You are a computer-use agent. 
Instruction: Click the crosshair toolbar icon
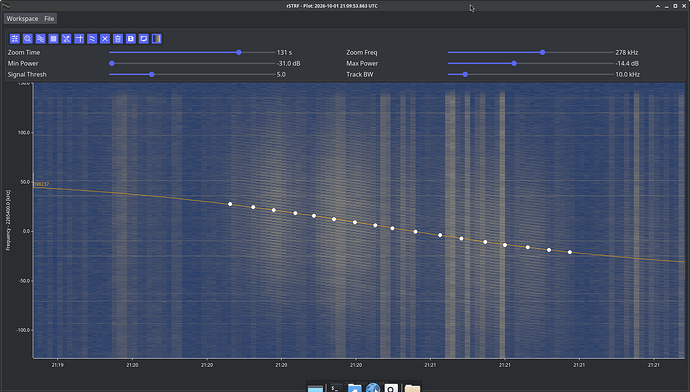(79, 39)
